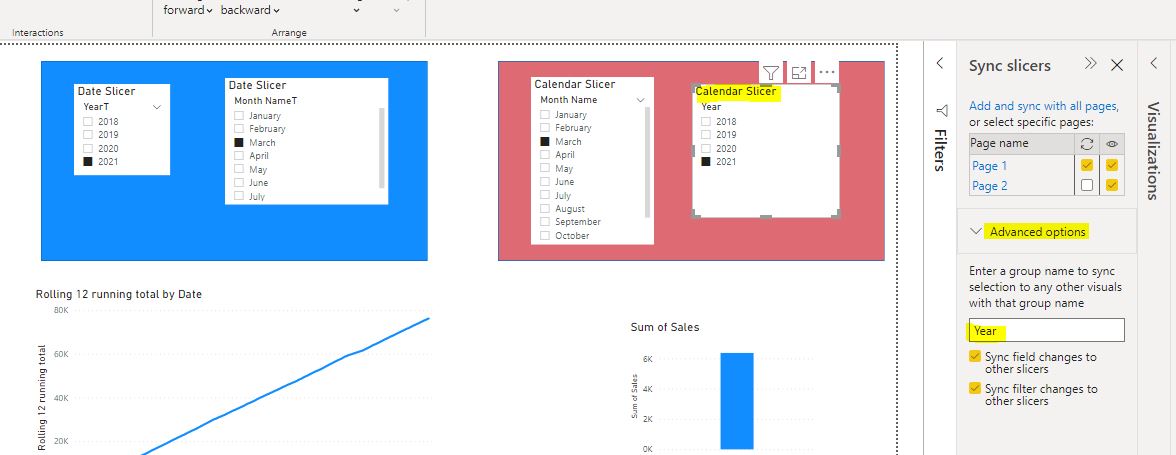1176x455 pixels.
Task: Check 2019 in the YearT Date Slicer
Action: coord(88,135)
